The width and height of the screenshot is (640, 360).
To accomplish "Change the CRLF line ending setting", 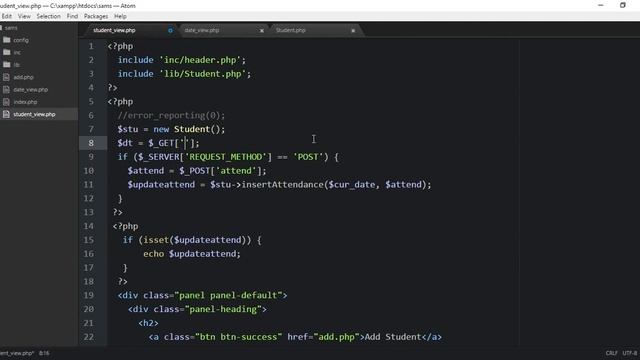I will click(x=611, y=353).
